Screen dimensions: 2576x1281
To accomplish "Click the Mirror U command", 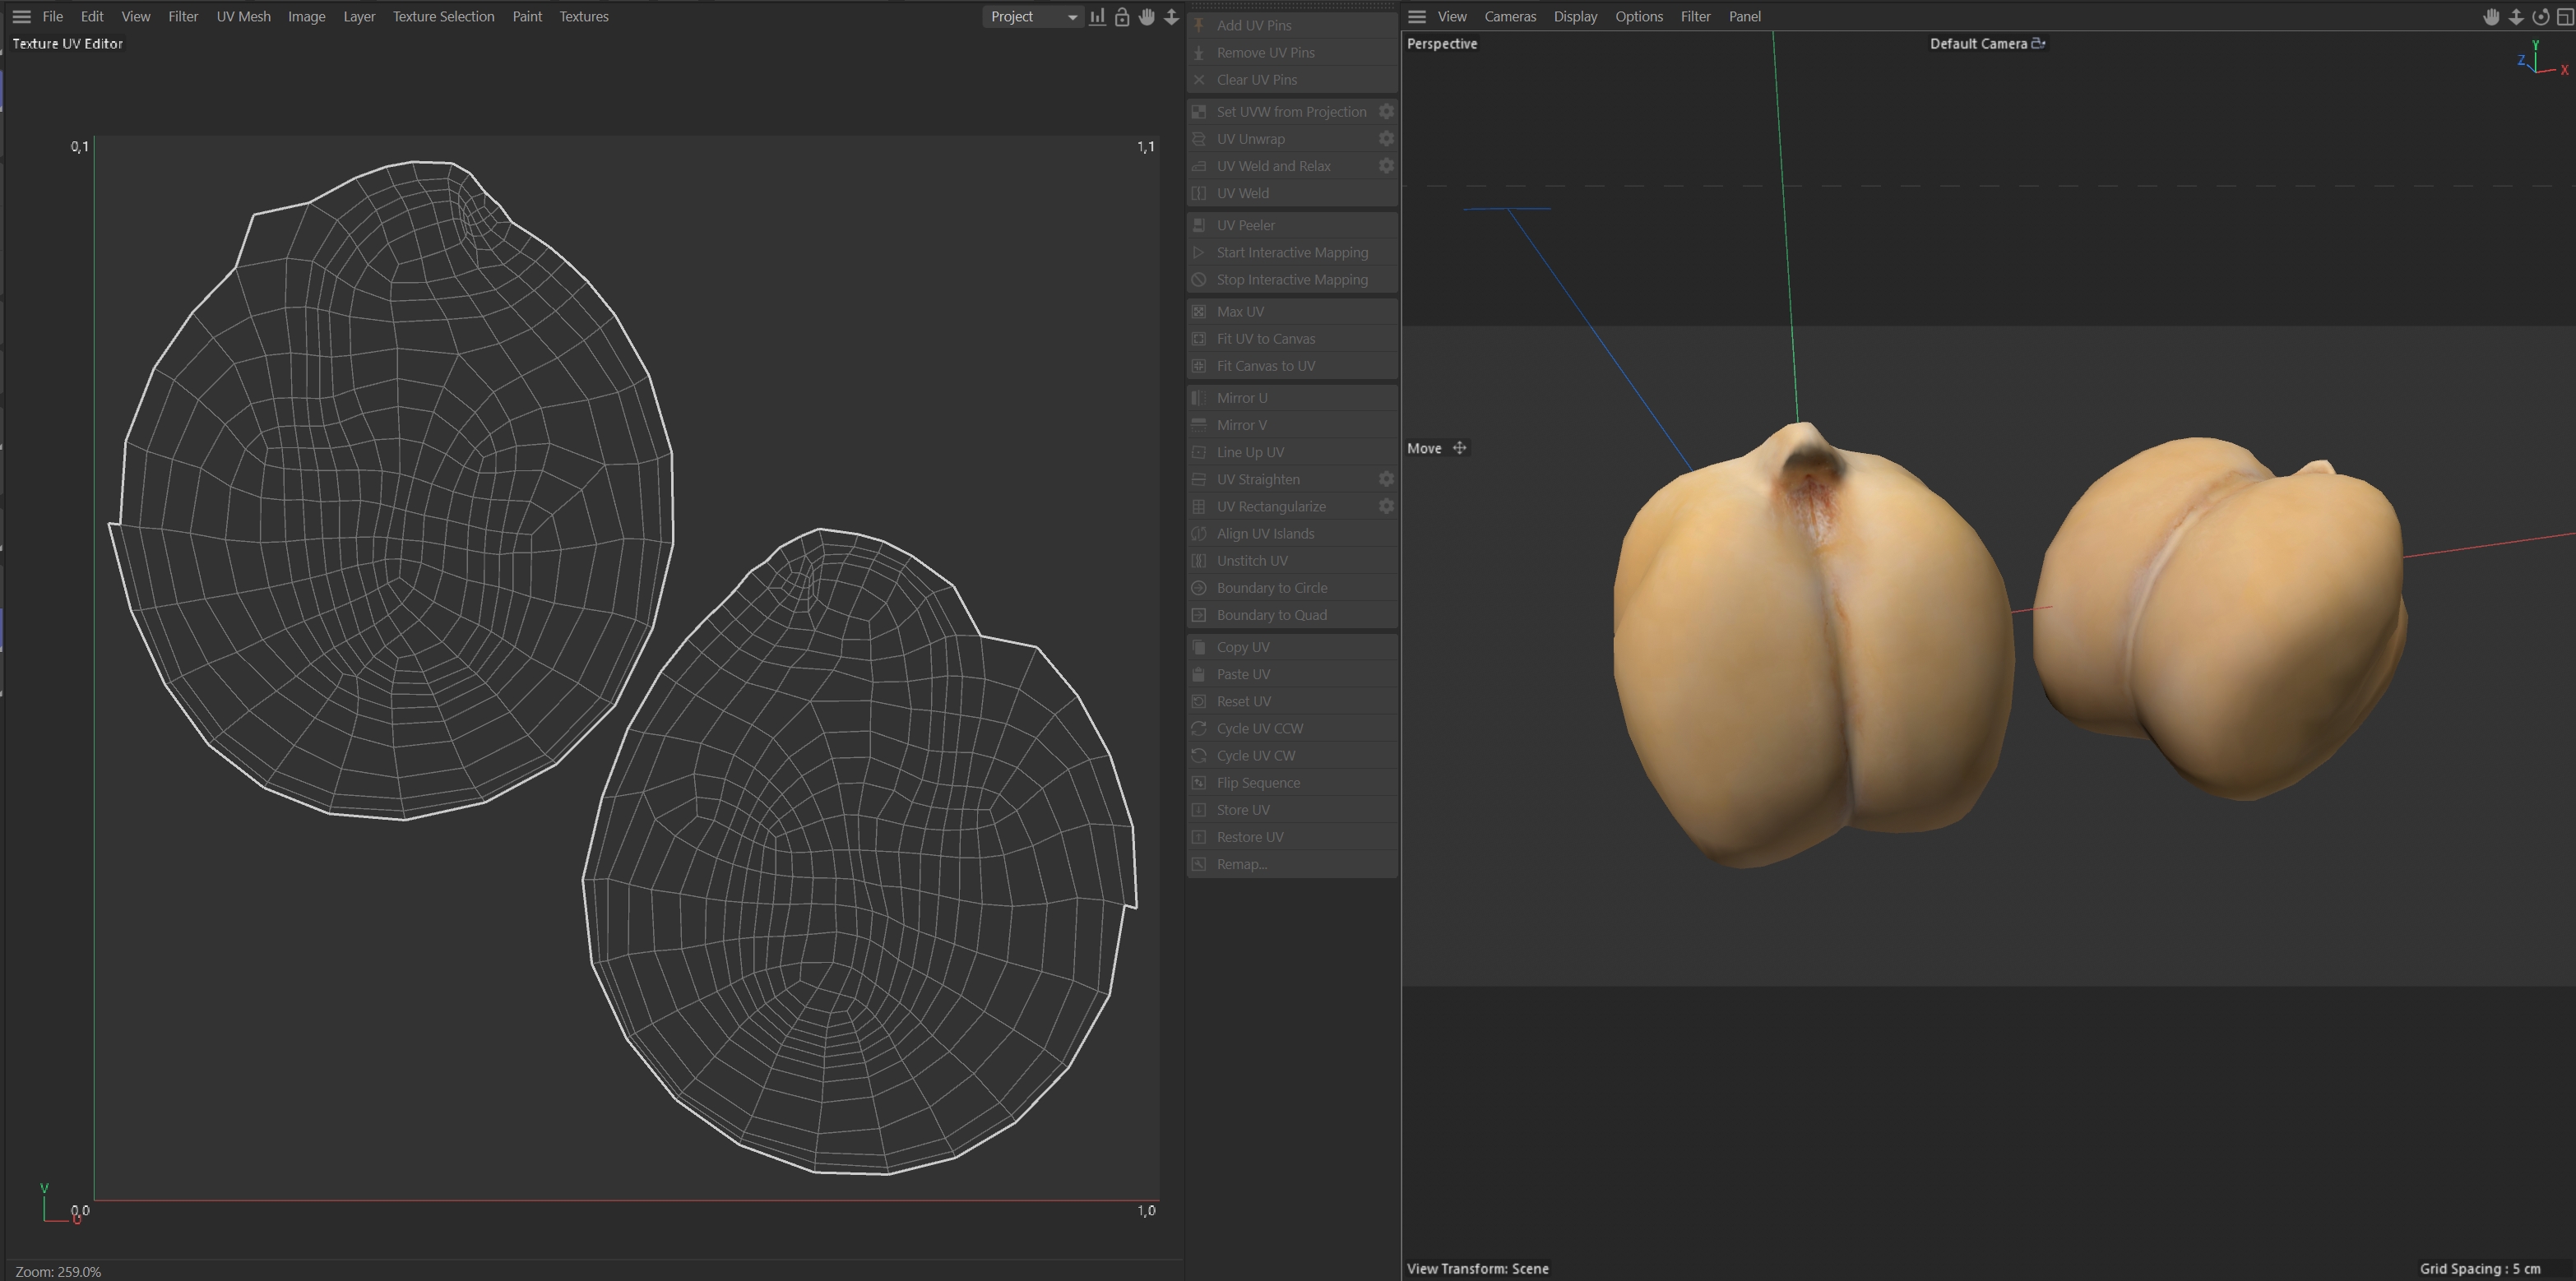I will 1241,398.
